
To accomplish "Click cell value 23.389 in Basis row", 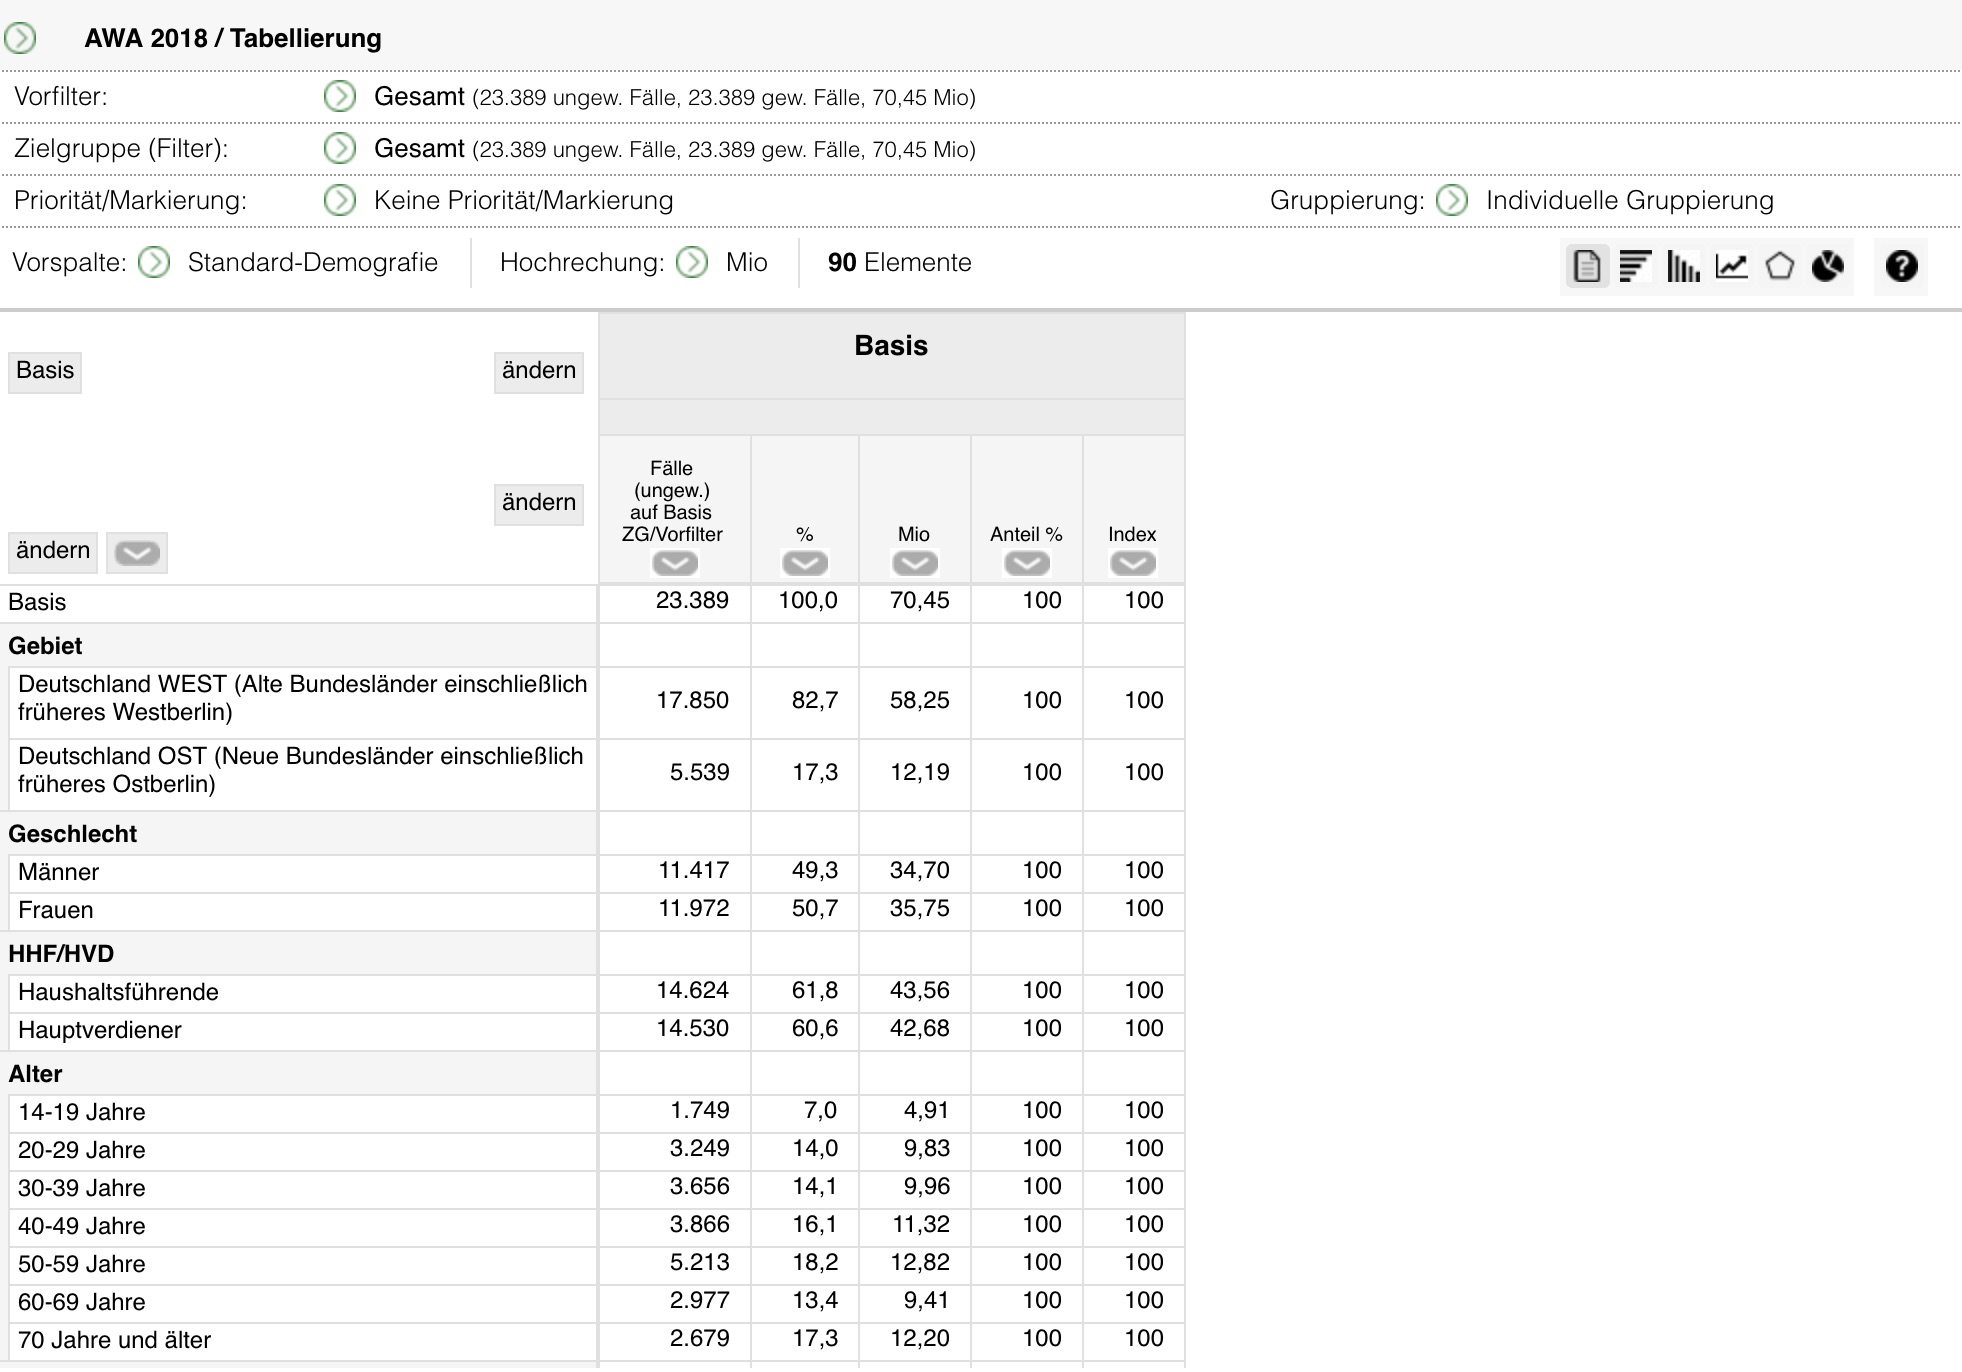I will pos(692,600).
